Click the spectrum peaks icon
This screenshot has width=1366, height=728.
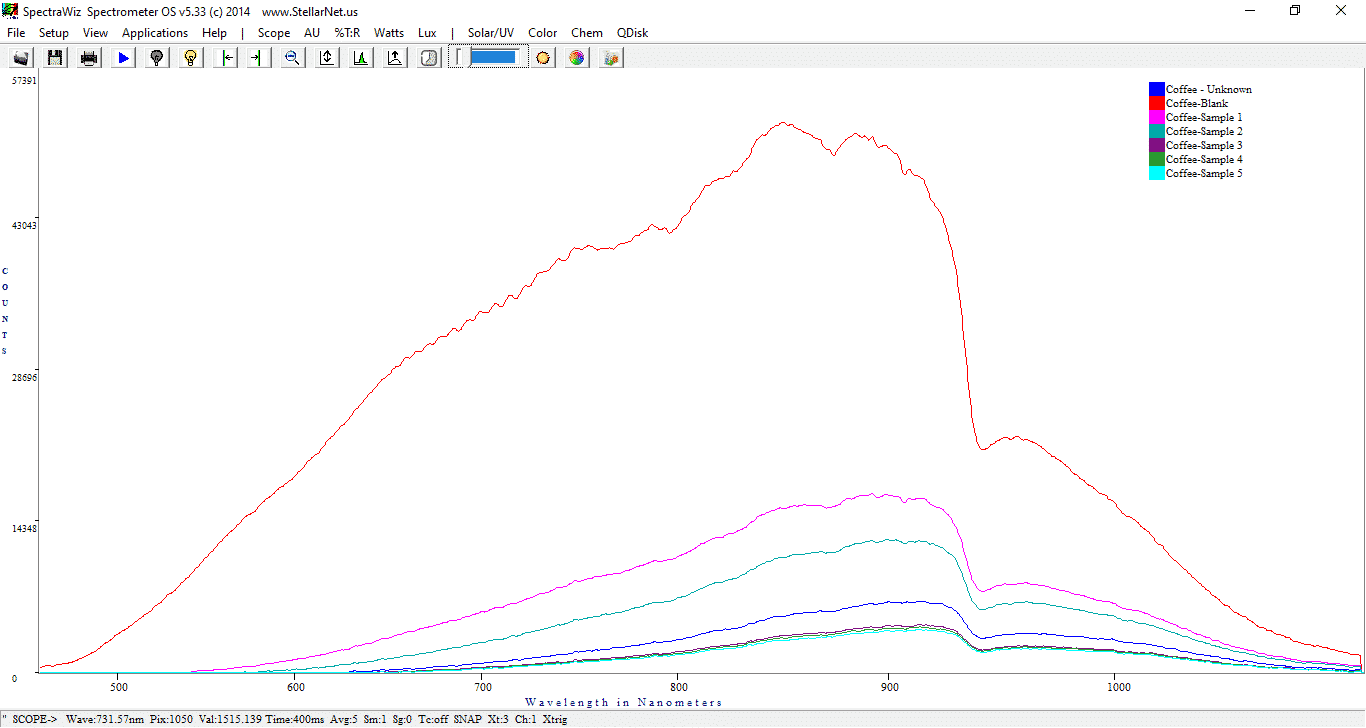tap(361, 58)
